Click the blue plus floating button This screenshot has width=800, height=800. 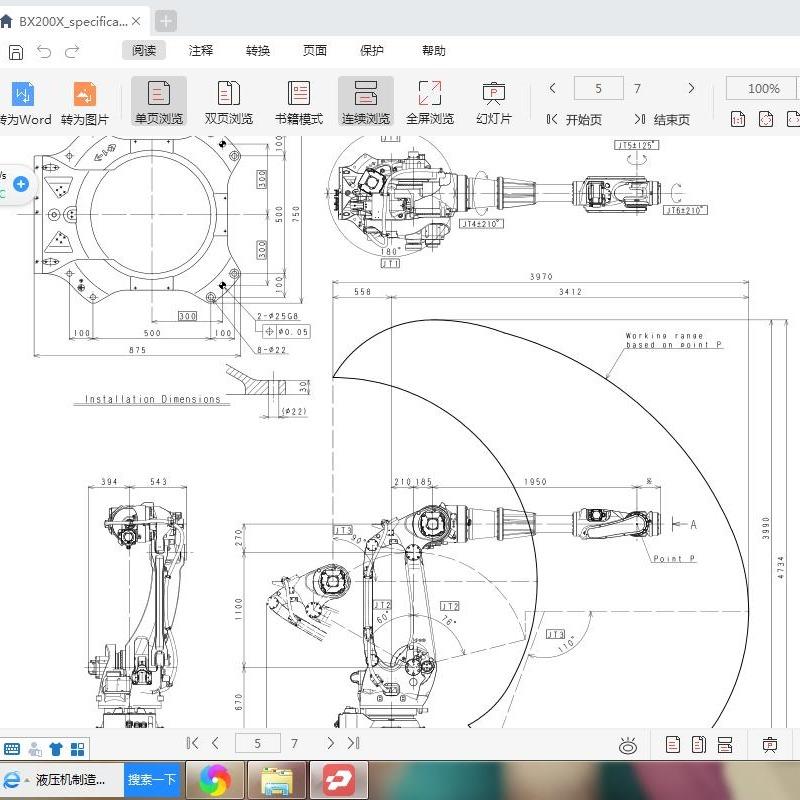pyautogui.click(x=21, y=184)
